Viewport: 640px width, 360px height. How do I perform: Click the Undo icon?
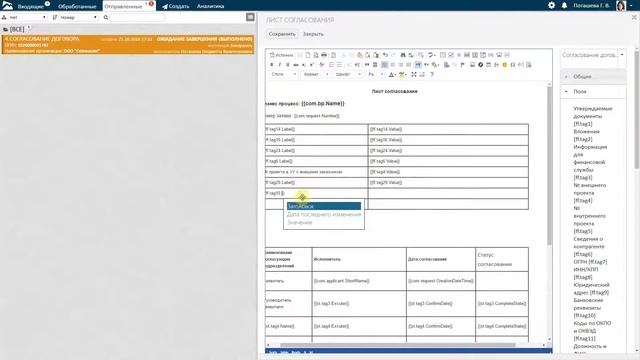point(385,55)
